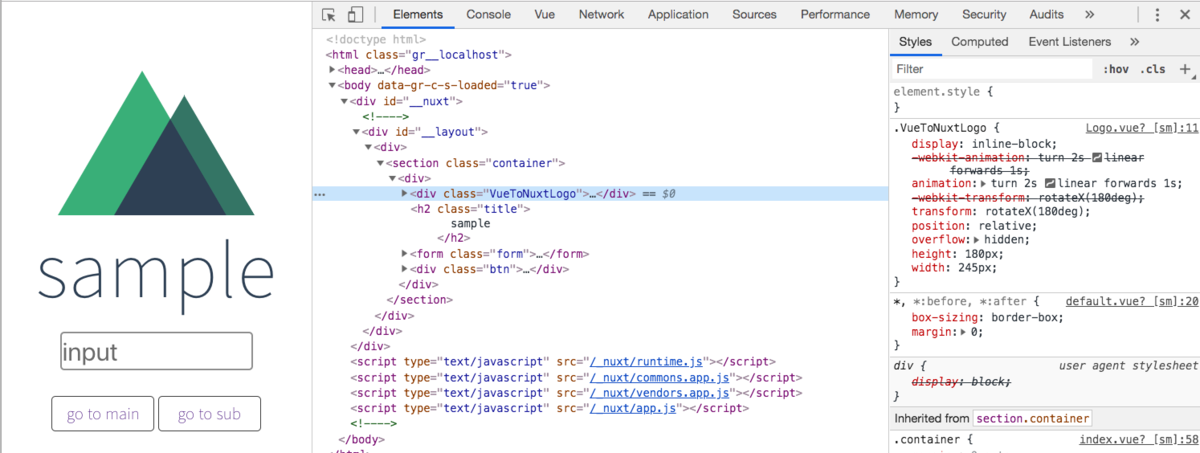Open _nuxt/runtime.js script link
This screenshot has width=1200, height=453.
(x=647, y=361)
